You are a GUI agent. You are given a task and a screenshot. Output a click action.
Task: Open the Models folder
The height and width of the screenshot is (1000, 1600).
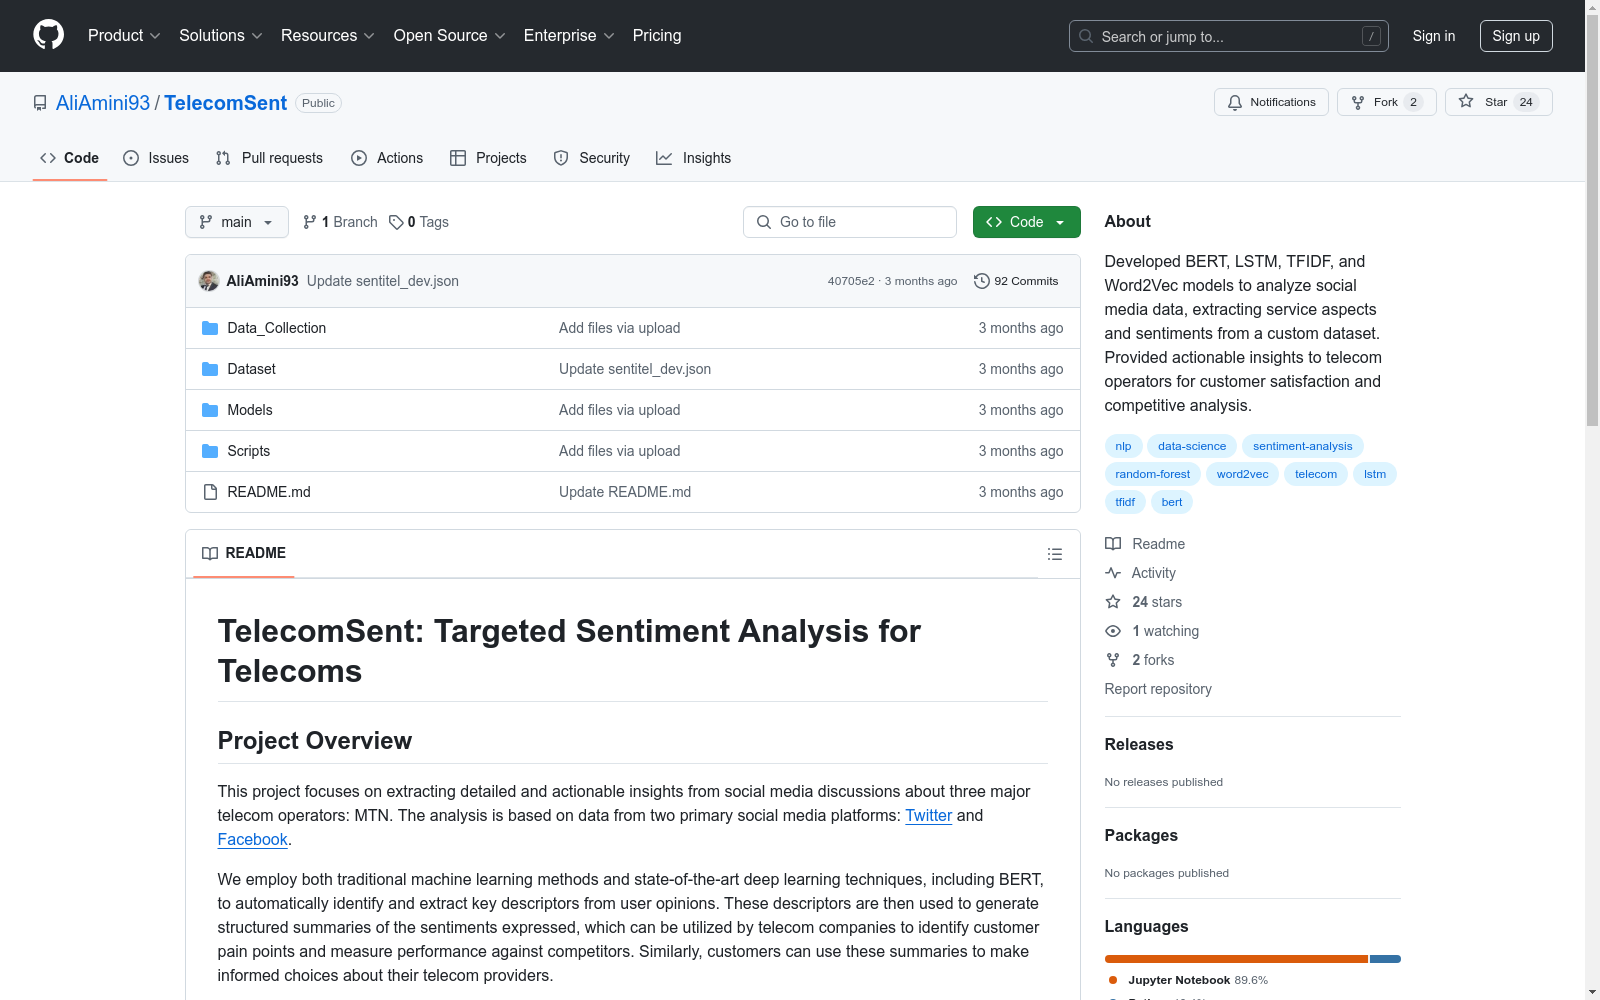250,410
